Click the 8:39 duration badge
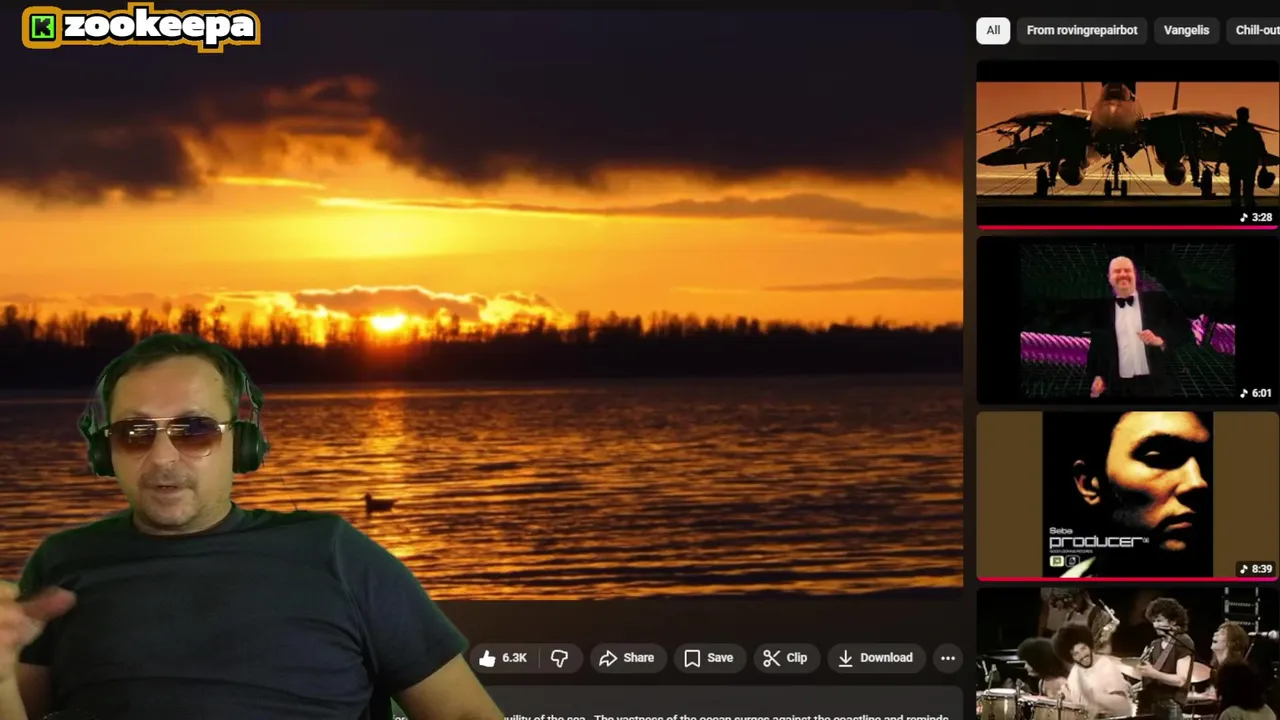The height and width of the screenshot is (720, 1280). click(x=1256, y=569)
